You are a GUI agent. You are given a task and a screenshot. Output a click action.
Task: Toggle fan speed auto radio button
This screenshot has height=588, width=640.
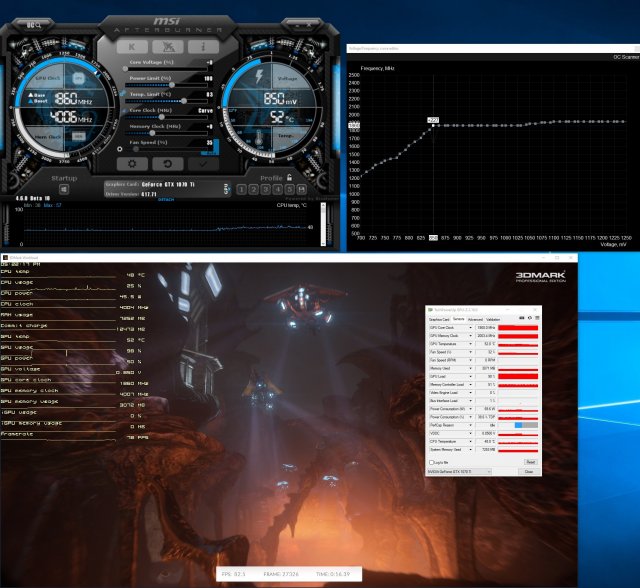120,149
